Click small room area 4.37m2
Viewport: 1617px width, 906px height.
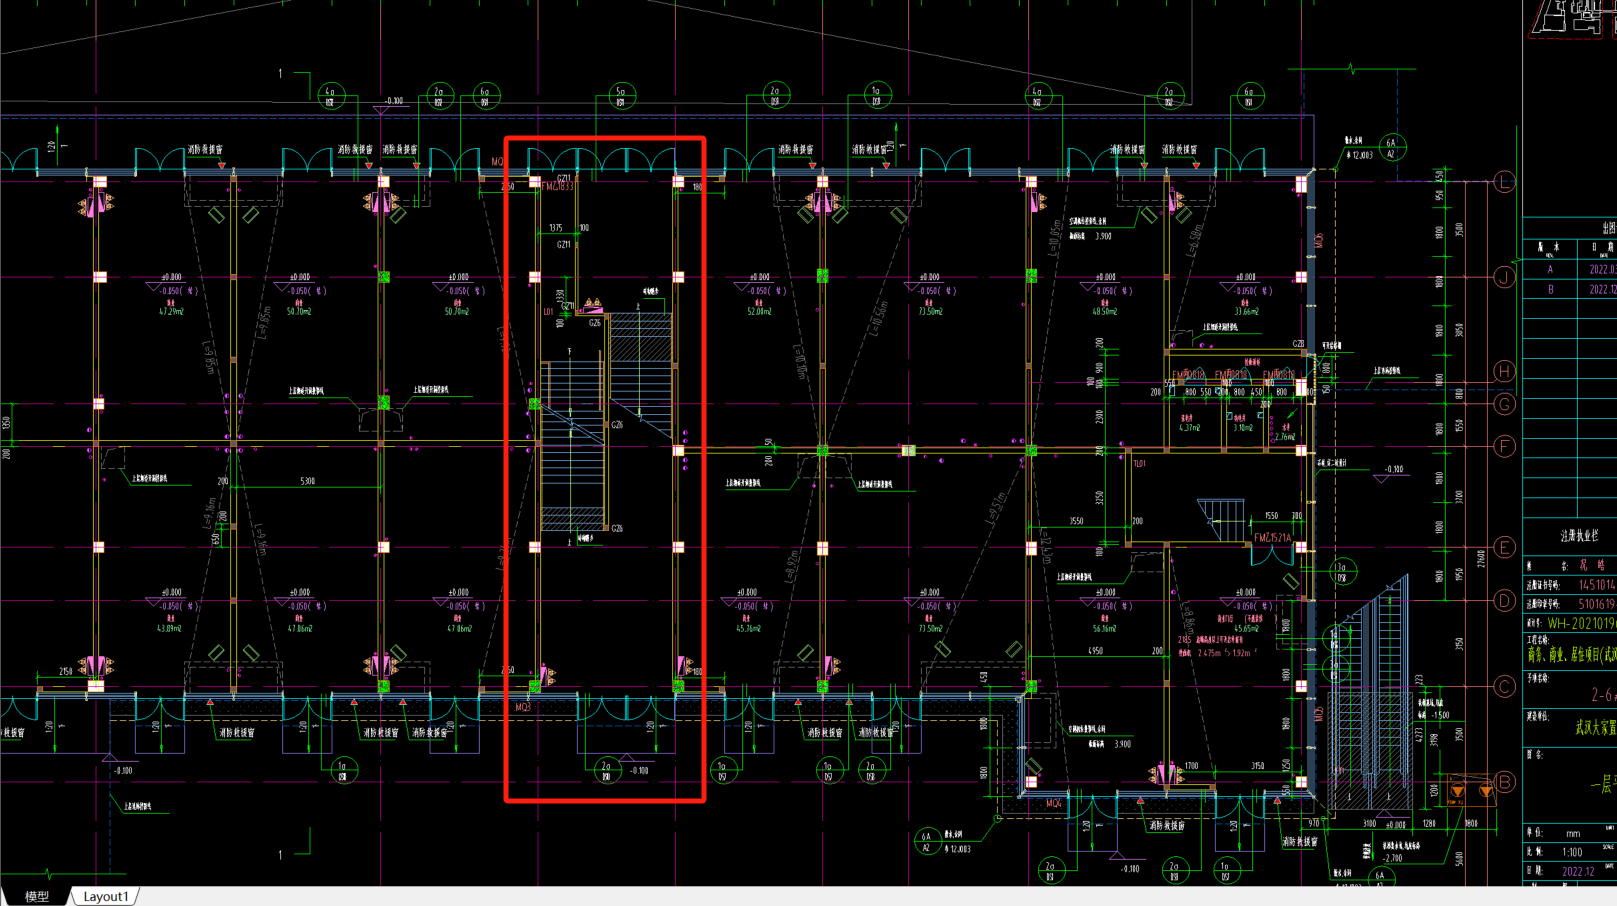1189,428
